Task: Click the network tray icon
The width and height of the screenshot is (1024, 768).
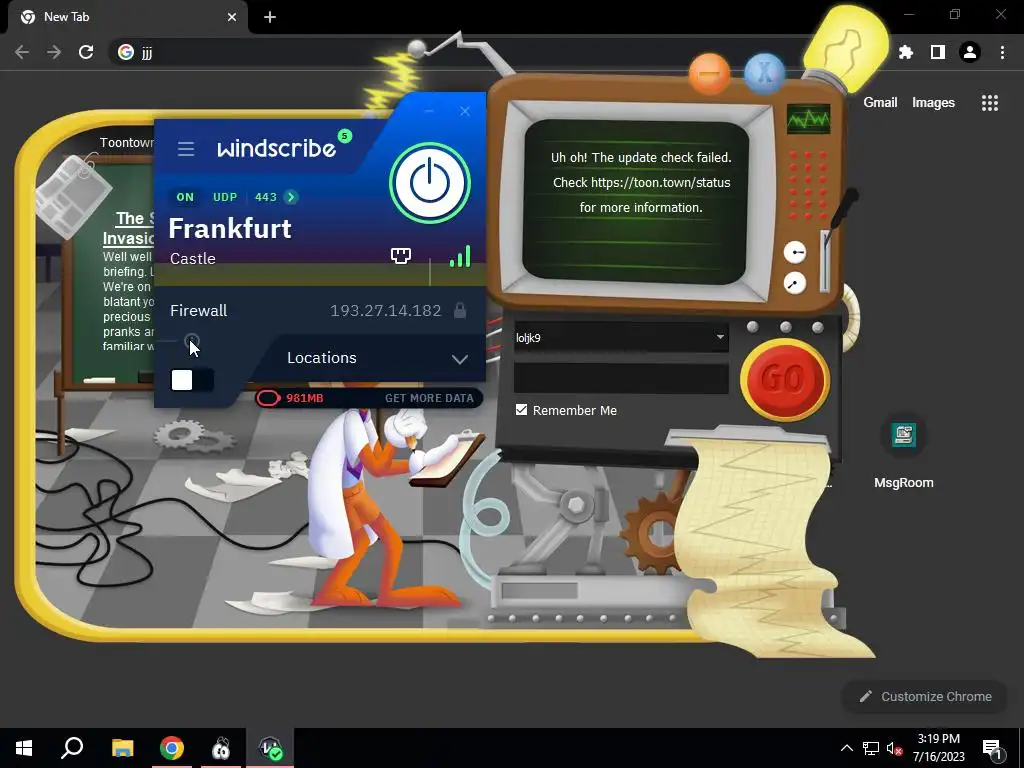Action: click(x=871, y=748)
